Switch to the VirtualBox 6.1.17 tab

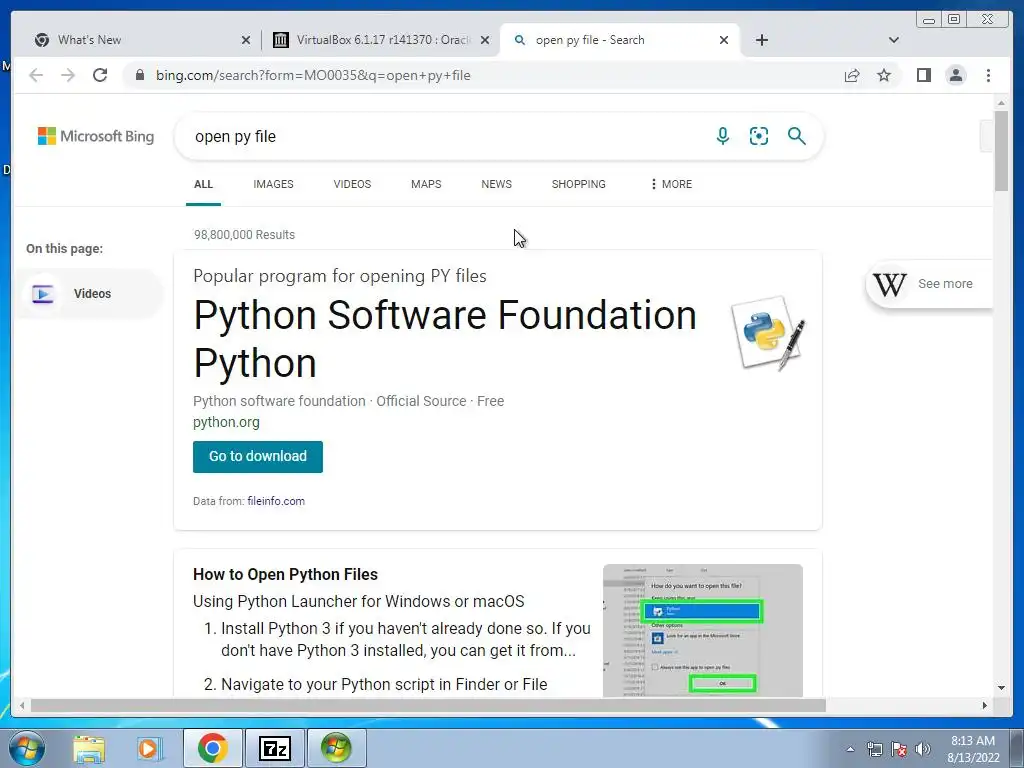(x=379, y=40)
